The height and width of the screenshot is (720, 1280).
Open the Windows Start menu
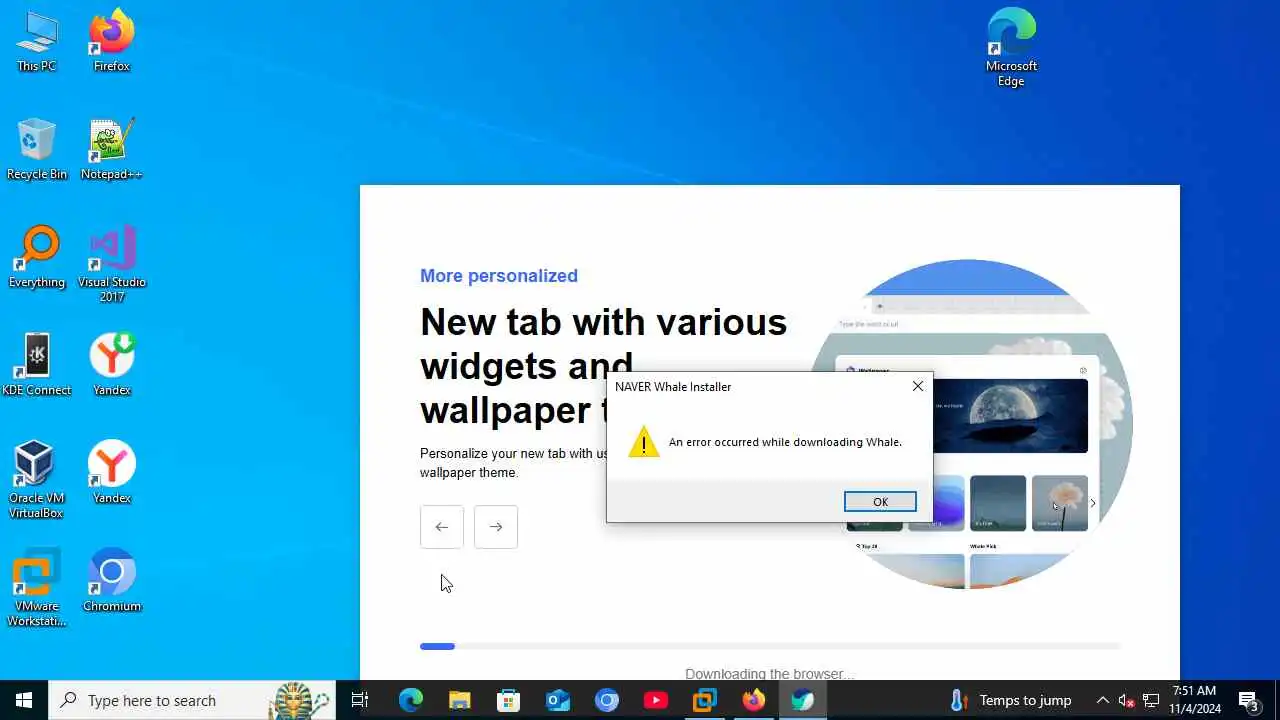coord(24,700)
